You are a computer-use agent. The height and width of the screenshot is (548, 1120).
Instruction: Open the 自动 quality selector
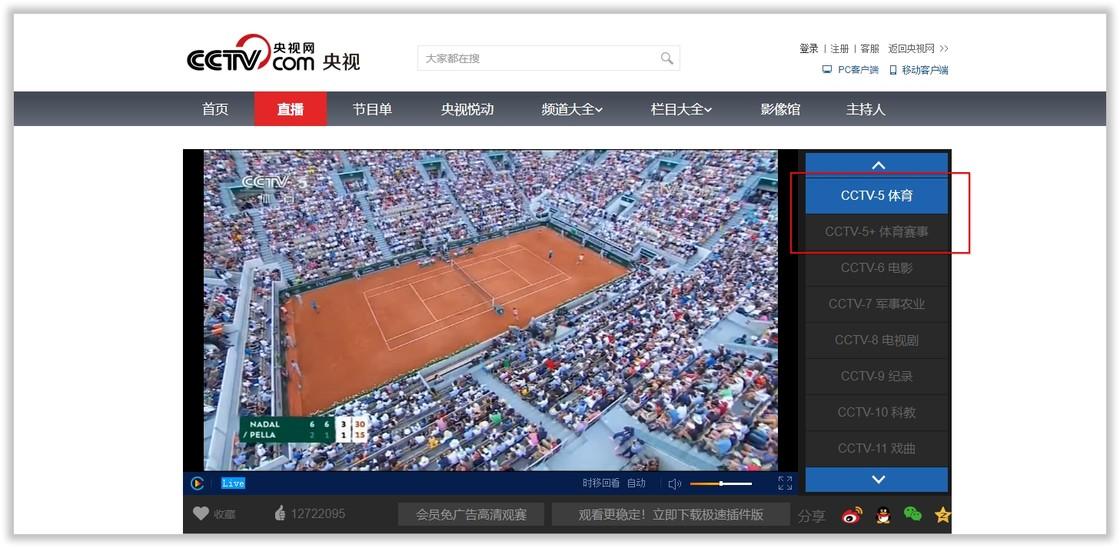click(x=636, y=484)
